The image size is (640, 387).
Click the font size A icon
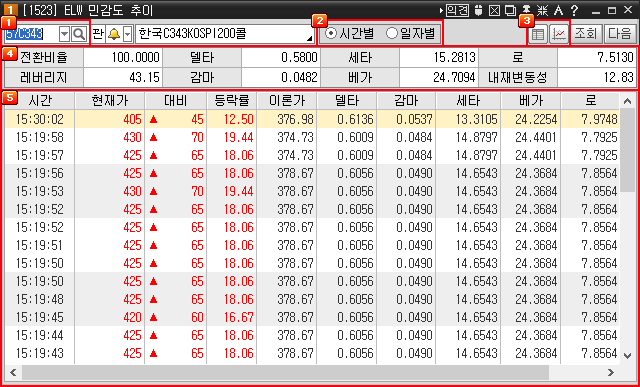559,10
